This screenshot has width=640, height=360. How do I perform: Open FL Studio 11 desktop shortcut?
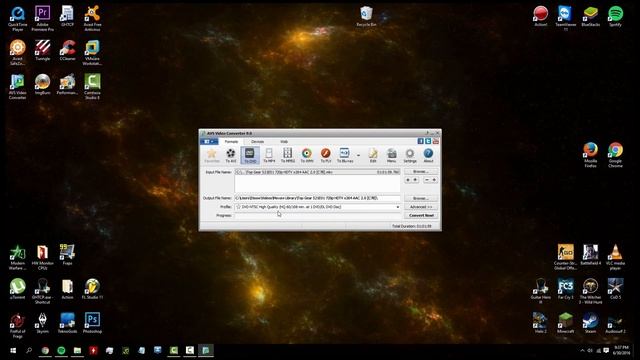pyautogui.click(x=92, y=289)
